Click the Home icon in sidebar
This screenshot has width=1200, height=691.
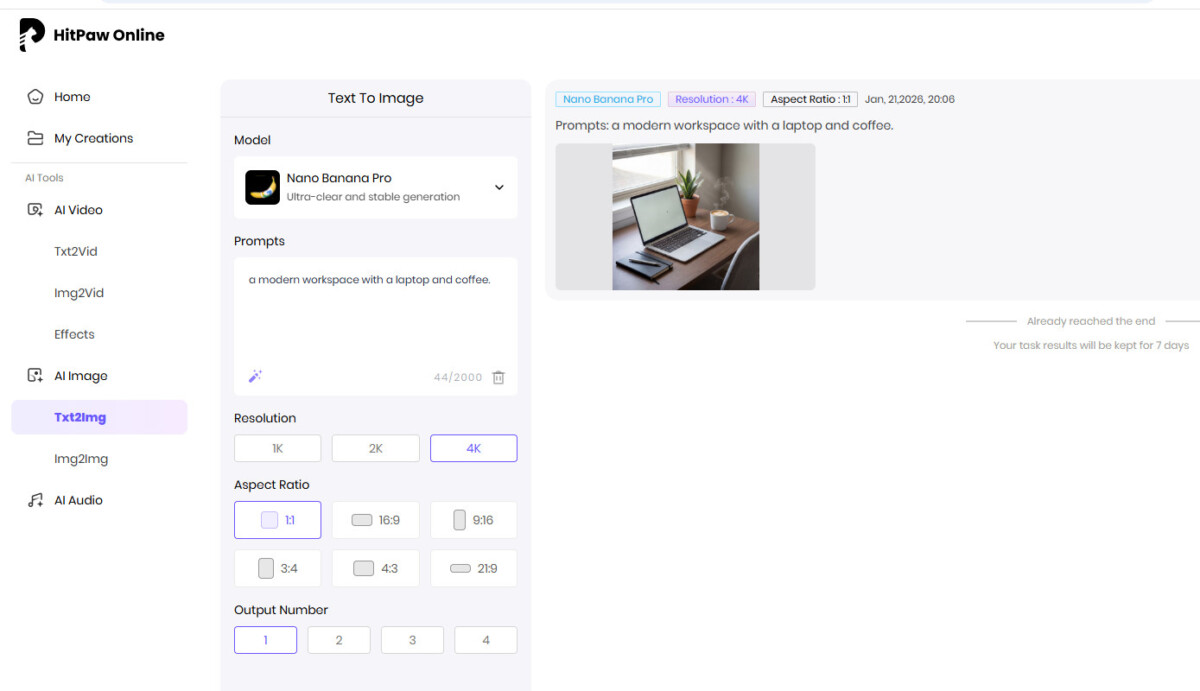(36, 97)
